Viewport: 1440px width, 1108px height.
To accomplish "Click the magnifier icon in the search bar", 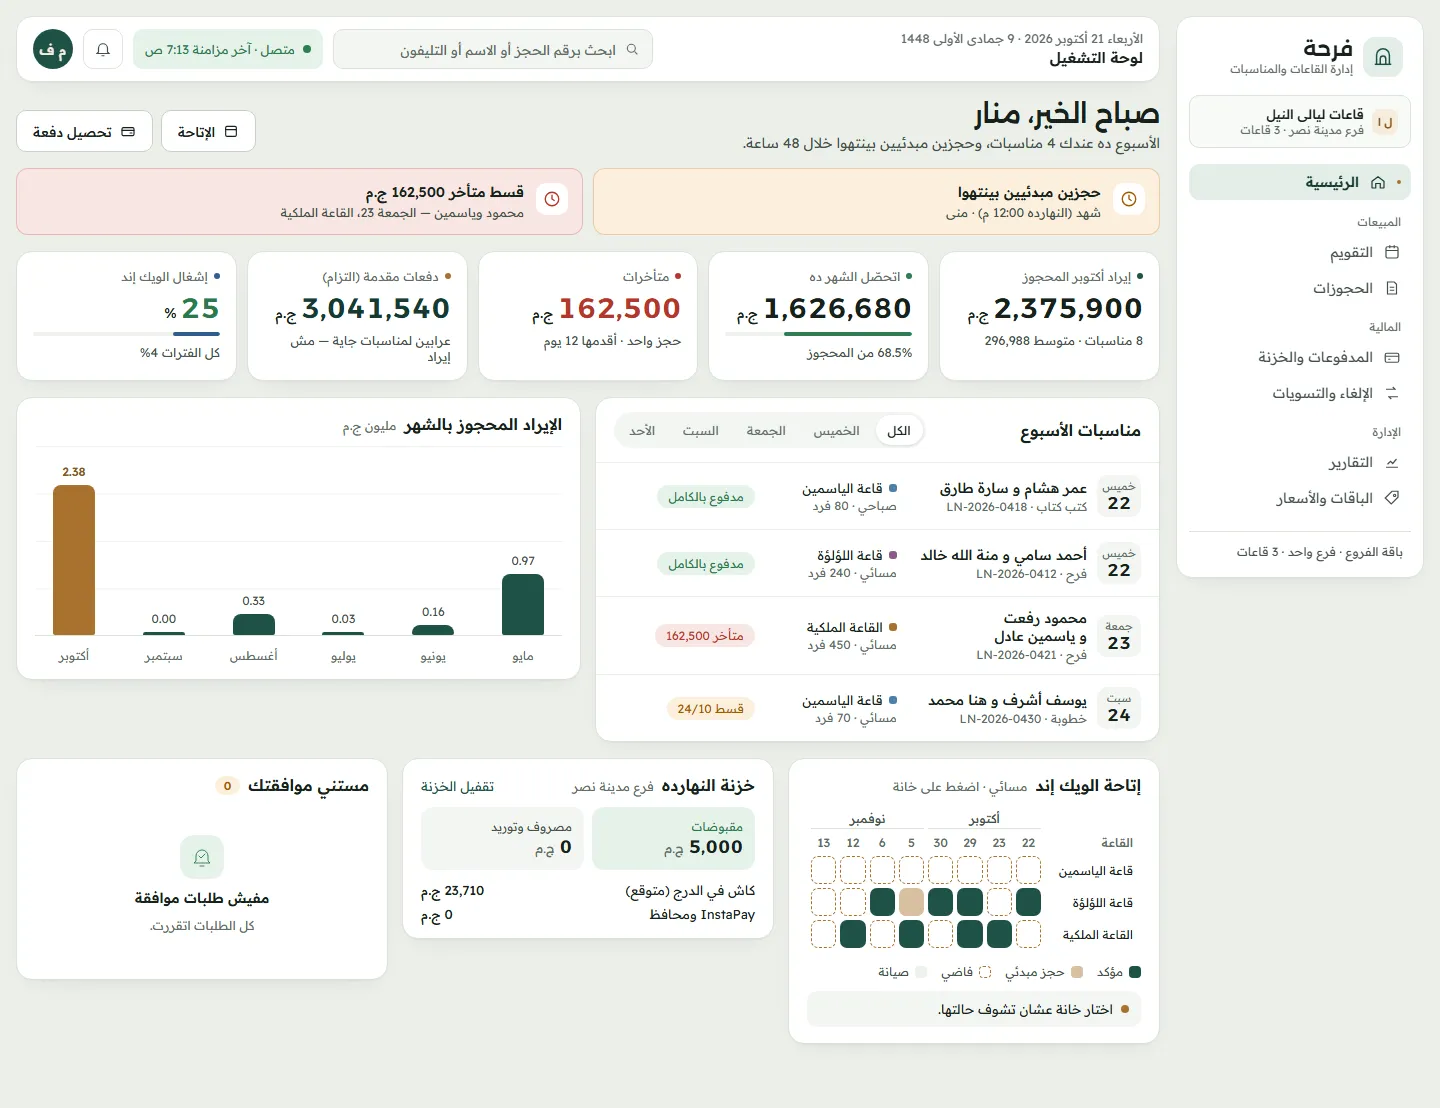I will pos(632,49).
